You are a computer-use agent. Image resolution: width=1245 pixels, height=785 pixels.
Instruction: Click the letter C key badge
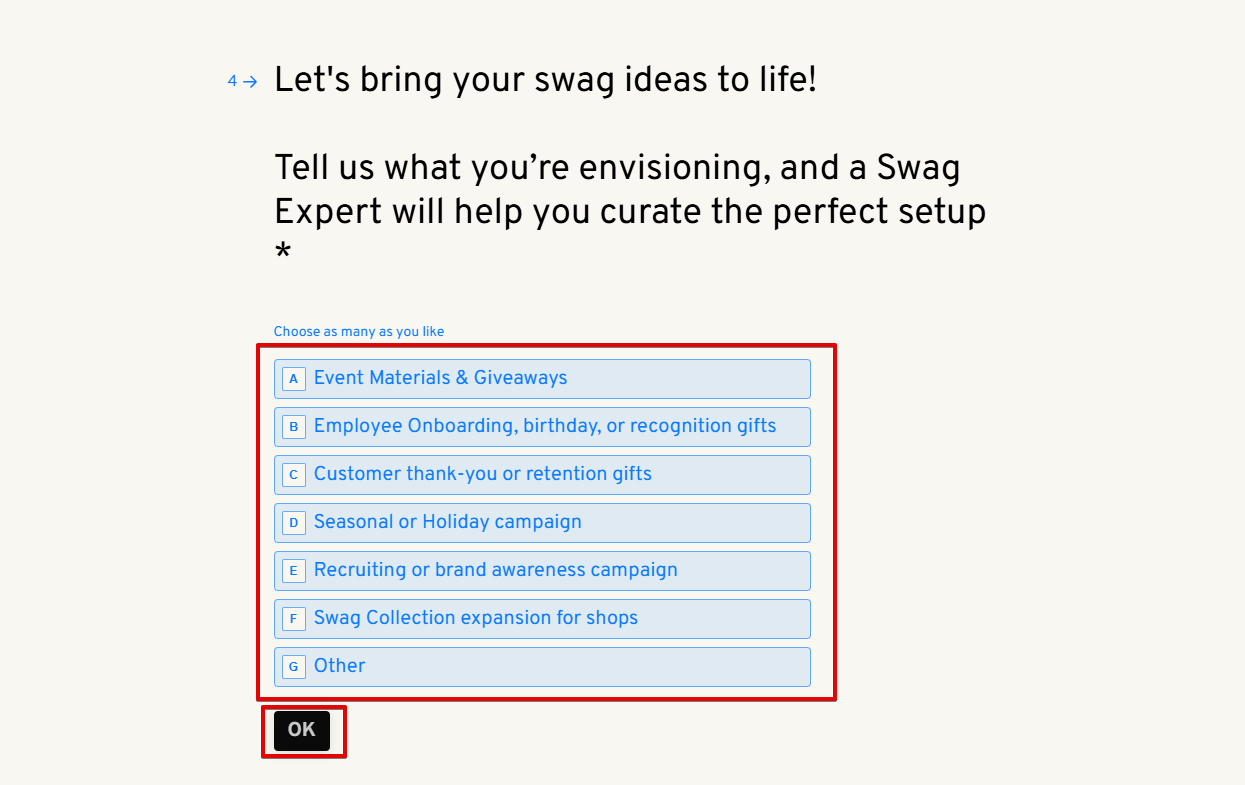coord(293,475)
